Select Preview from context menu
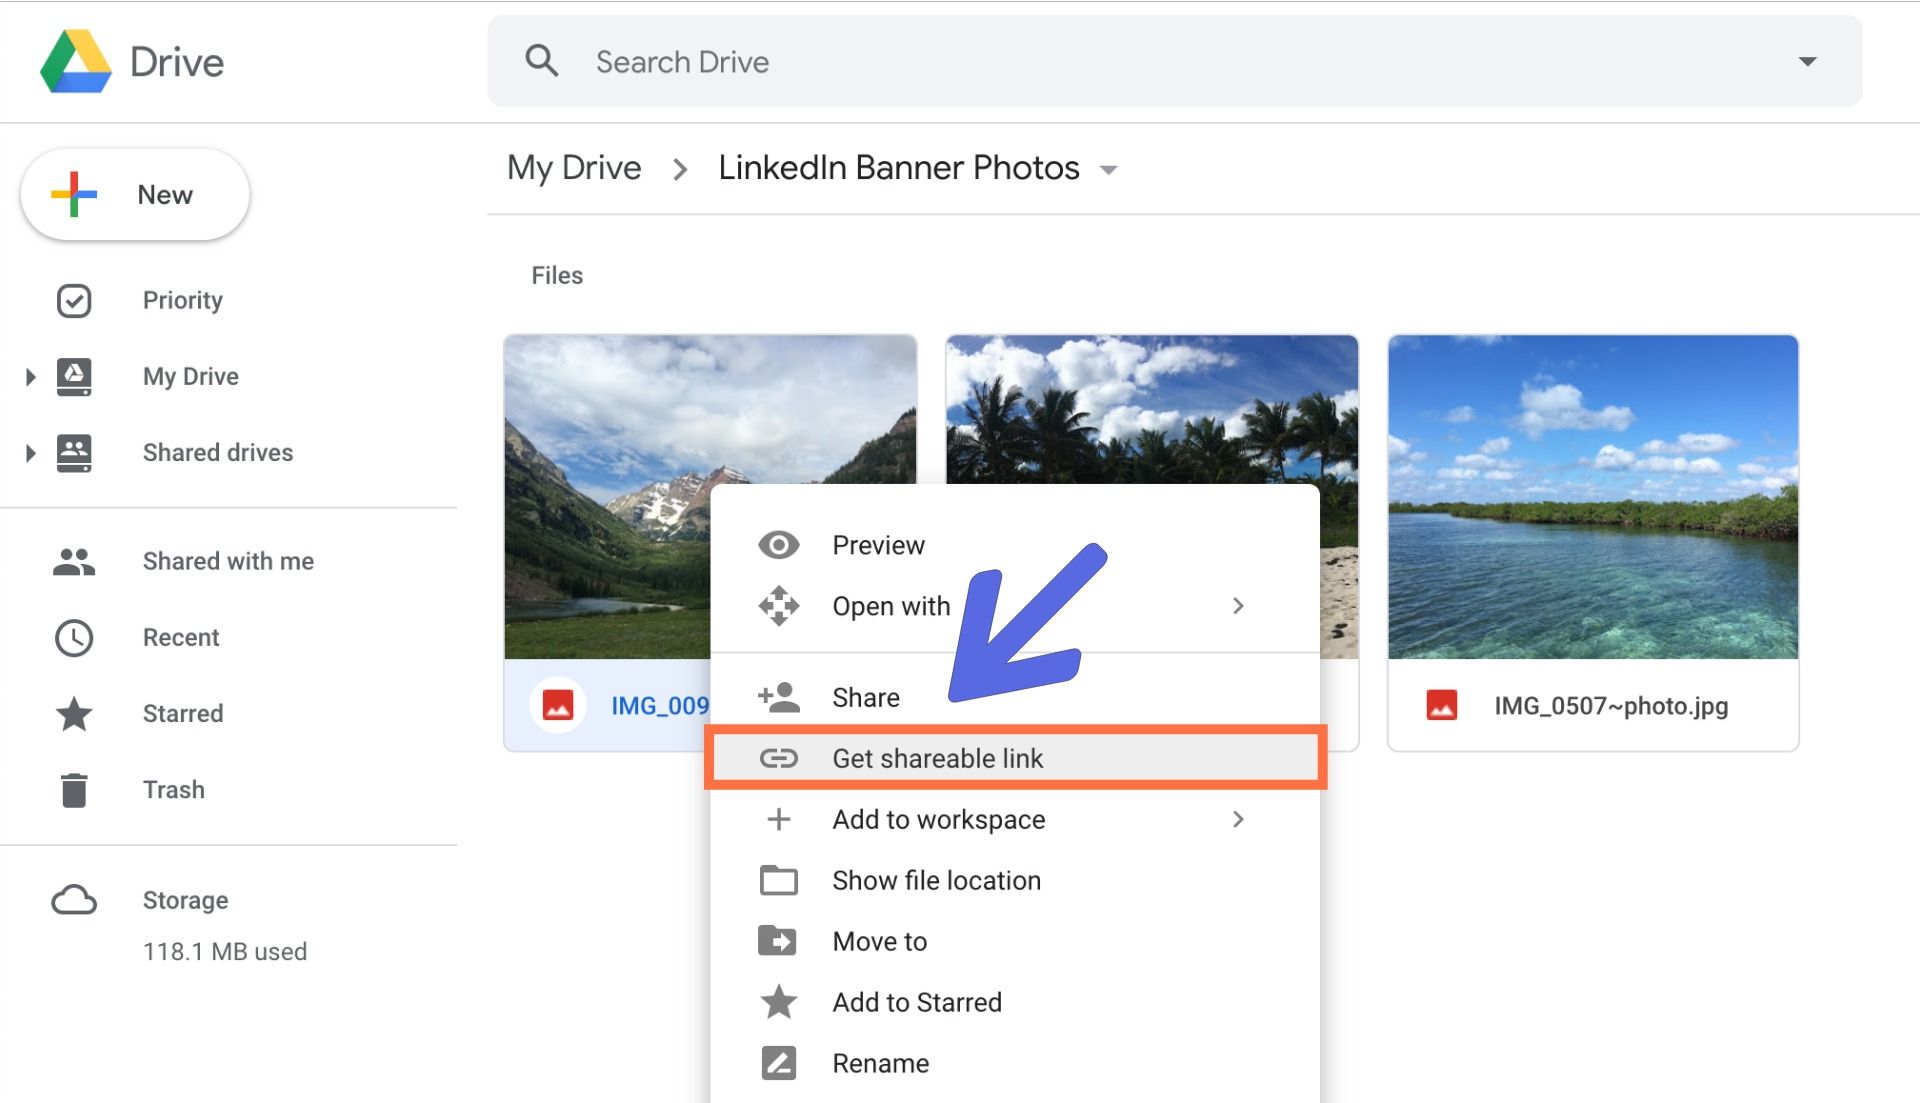 (x=878, y=545)
